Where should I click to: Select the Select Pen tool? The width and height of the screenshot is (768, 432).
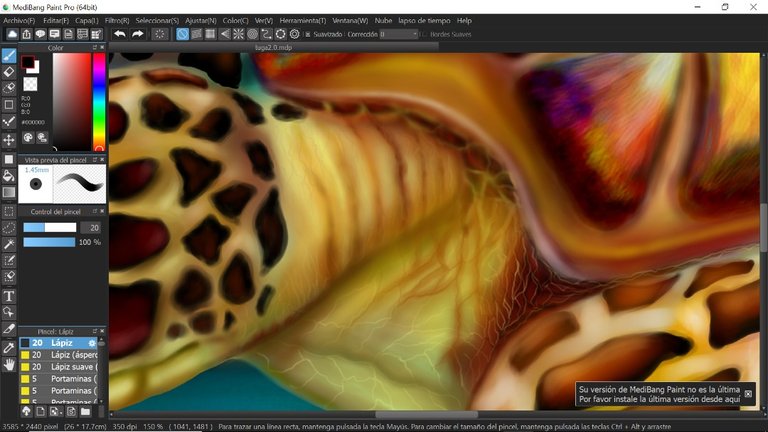coord(9,261)
